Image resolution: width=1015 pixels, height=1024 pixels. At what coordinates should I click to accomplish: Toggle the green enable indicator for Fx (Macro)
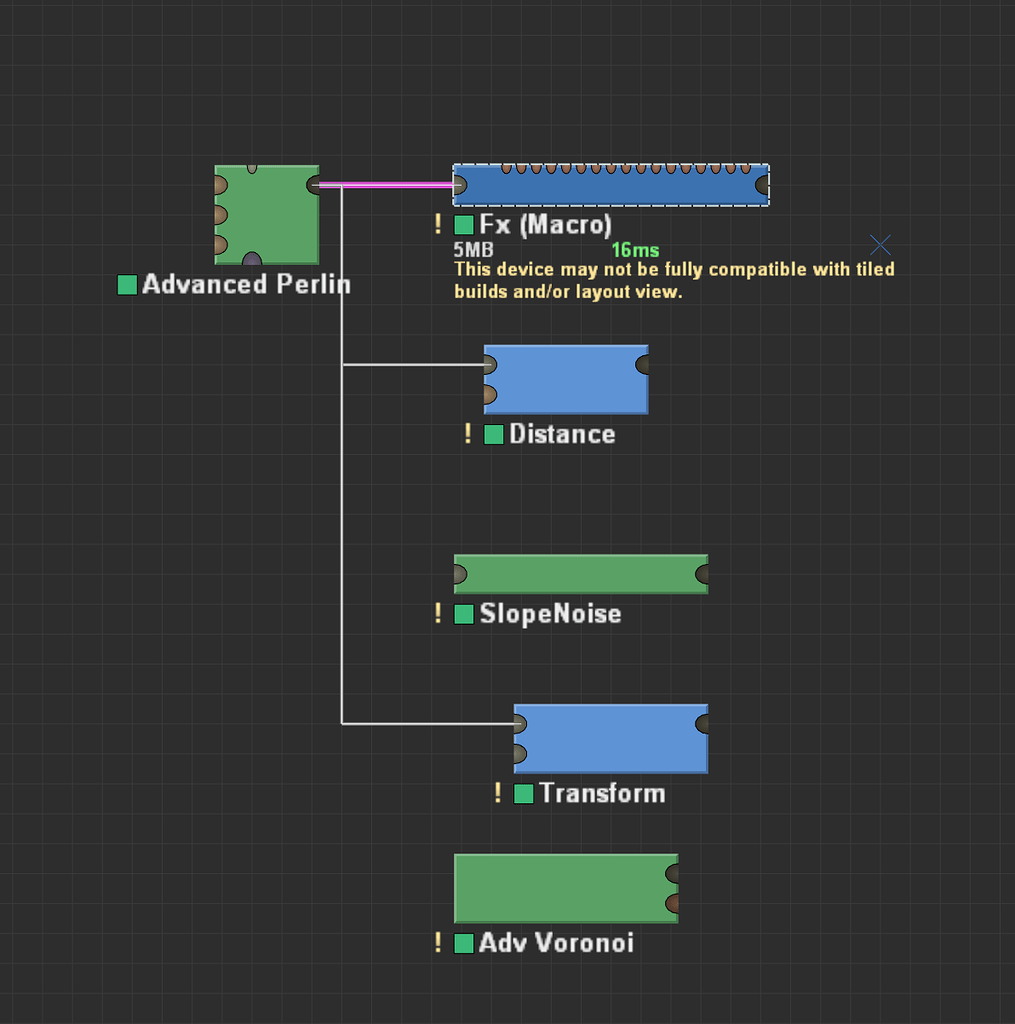[464, 225]
